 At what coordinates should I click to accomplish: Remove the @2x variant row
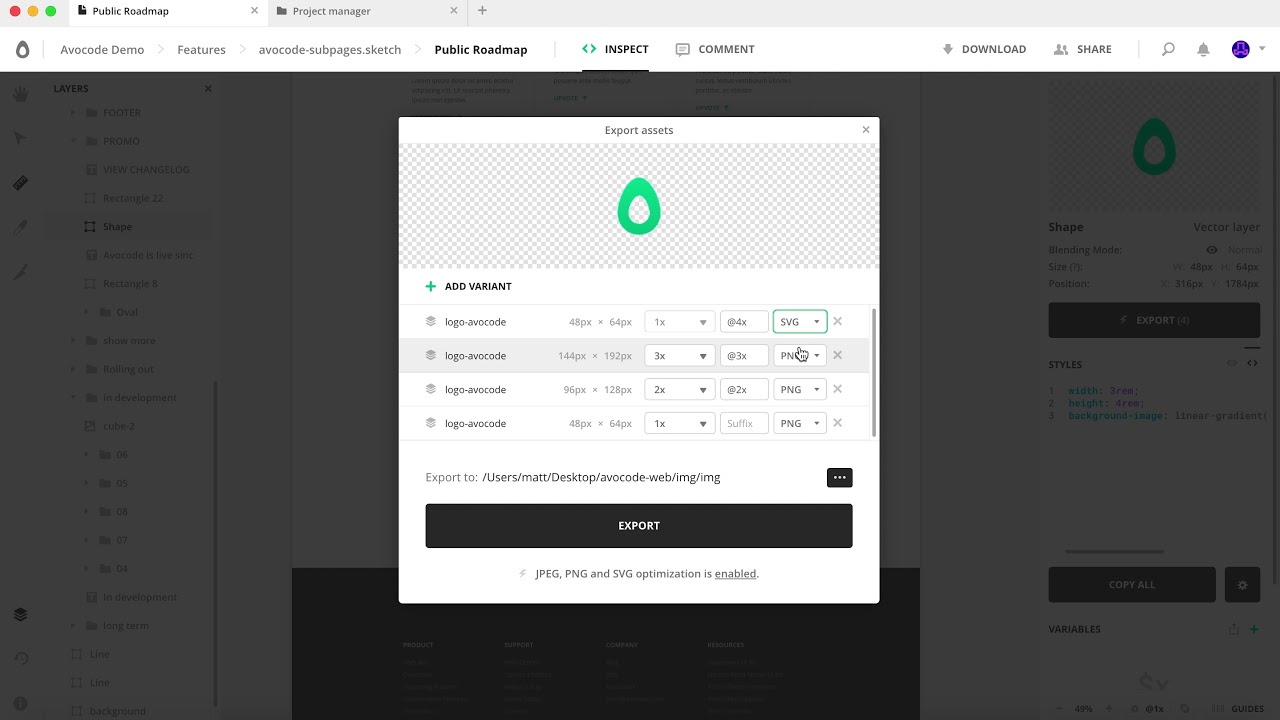[838, 389]
